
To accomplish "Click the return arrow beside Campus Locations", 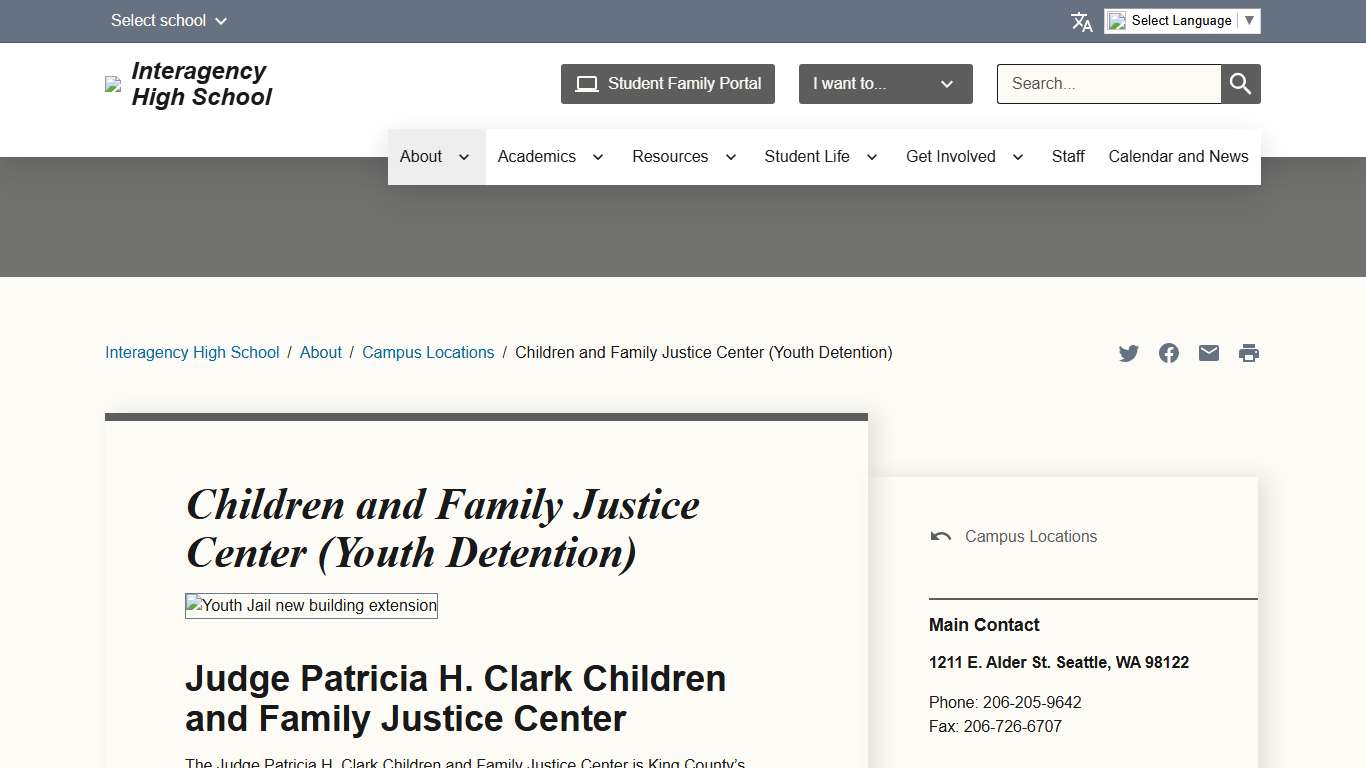I will pyautogui.click(x=940, y=536).
